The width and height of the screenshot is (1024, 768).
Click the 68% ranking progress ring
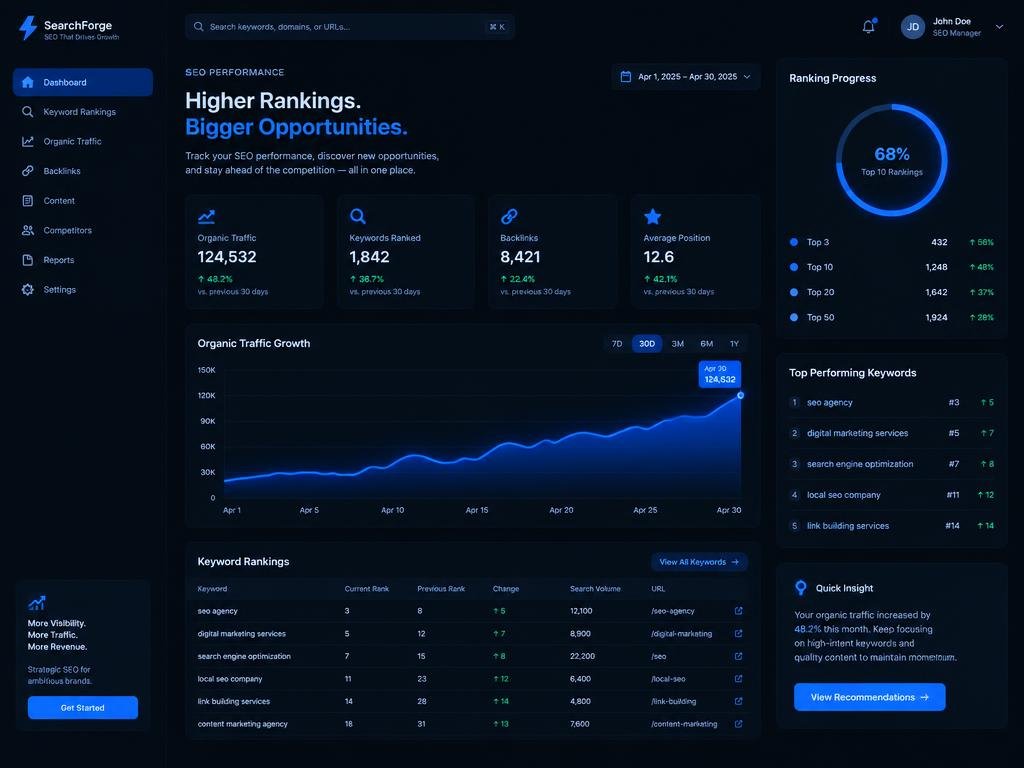(891, 160)
